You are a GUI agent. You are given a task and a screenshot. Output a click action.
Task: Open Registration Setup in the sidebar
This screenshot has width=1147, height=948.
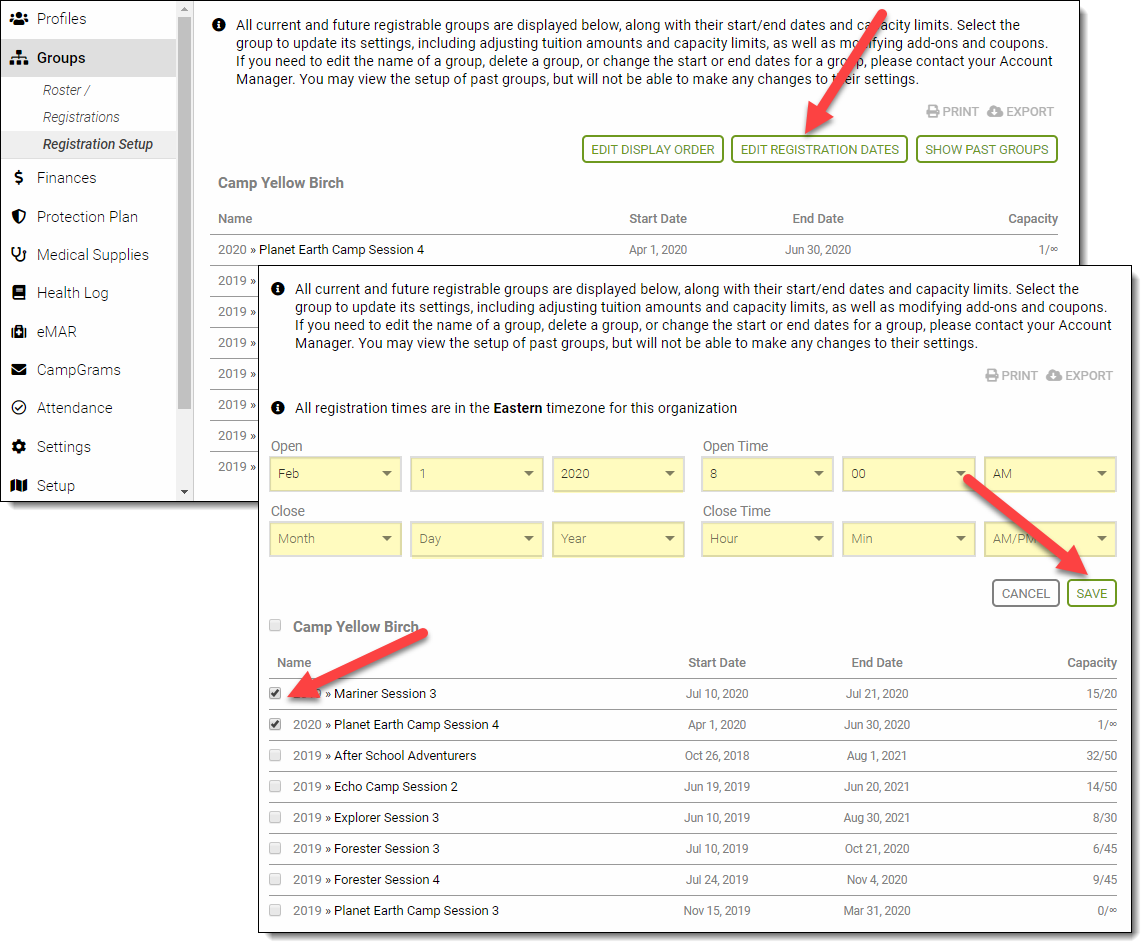[98, 144]
